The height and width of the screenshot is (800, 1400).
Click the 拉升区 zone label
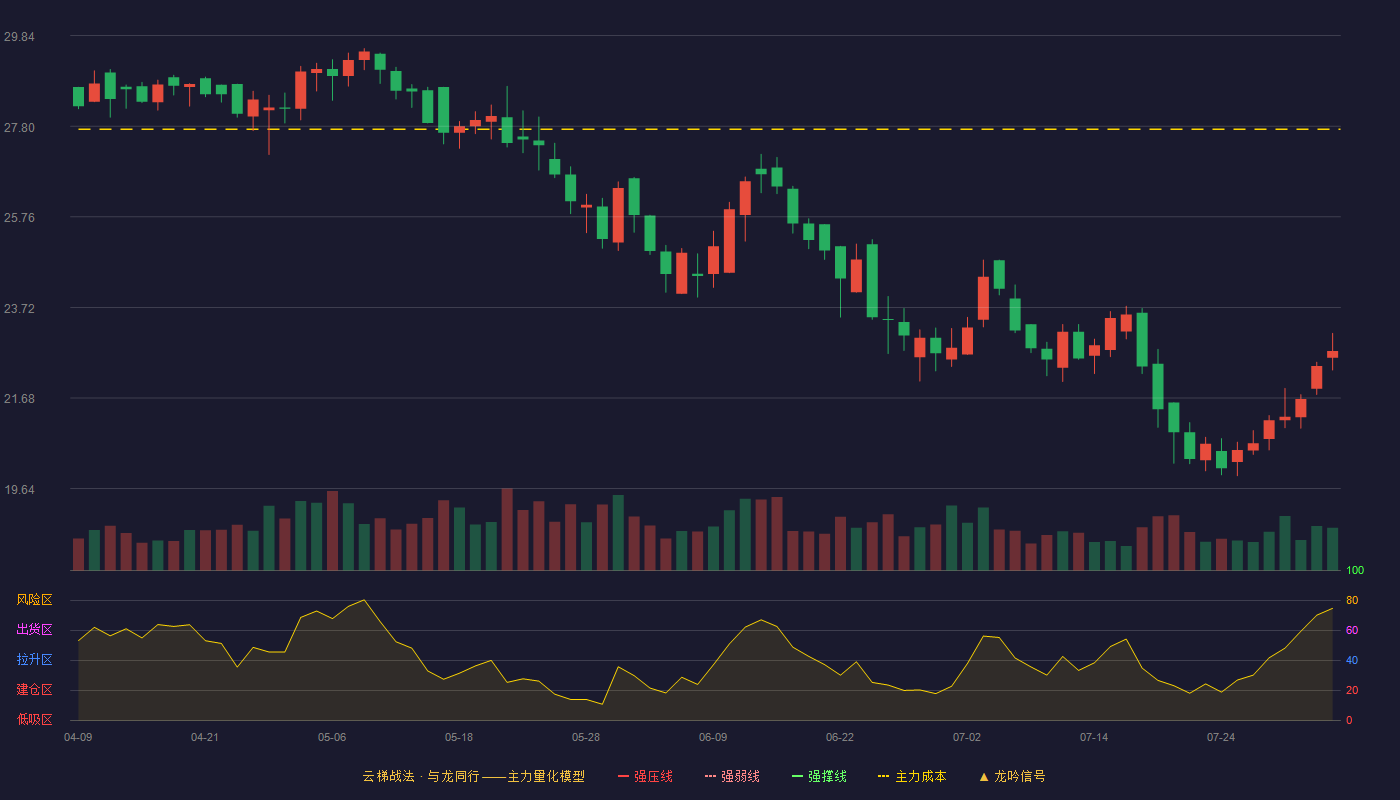coord(35,660)
